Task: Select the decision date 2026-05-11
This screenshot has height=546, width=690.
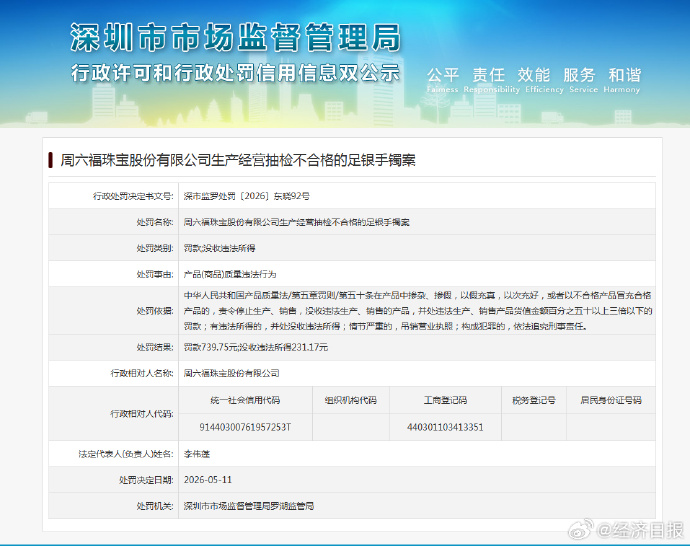Action: pyautogui.click(x=208, y=480)
